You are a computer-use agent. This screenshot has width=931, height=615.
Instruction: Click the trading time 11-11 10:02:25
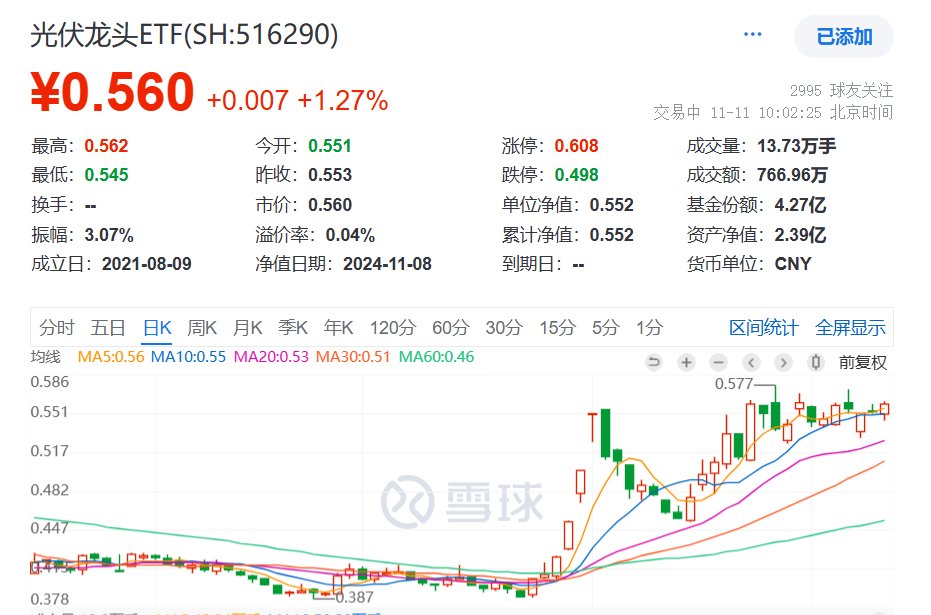click(x=766, y=113)
